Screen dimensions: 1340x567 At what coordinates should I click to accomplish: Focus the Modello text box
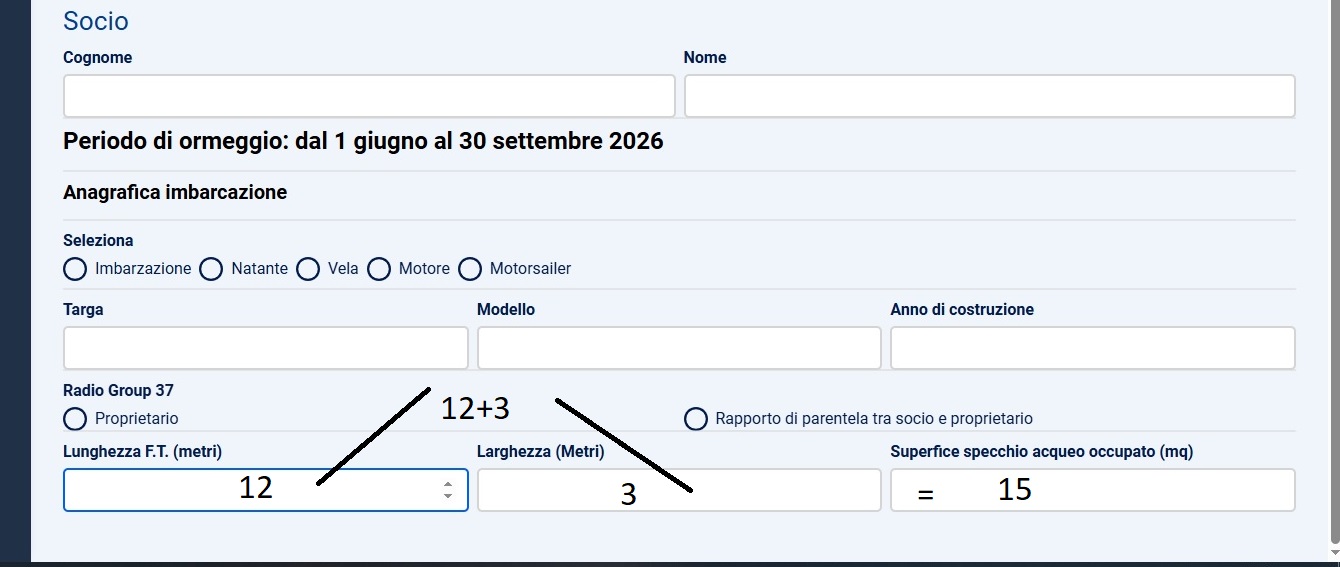tap(679, 348)
